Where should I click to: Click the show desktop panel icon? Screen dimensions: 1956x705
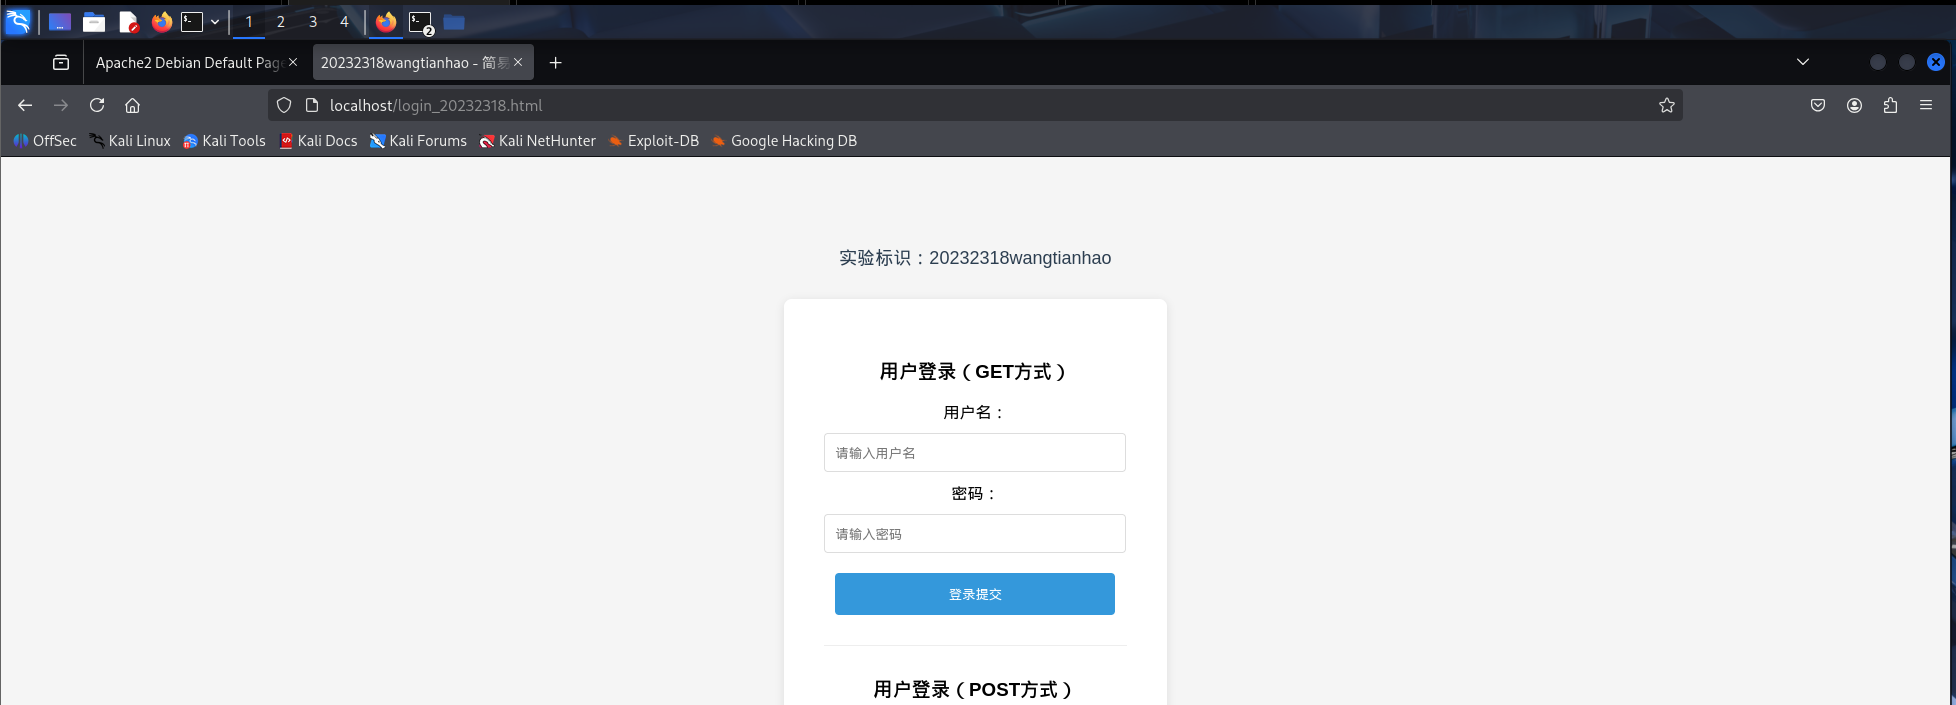tap(60, 21)
